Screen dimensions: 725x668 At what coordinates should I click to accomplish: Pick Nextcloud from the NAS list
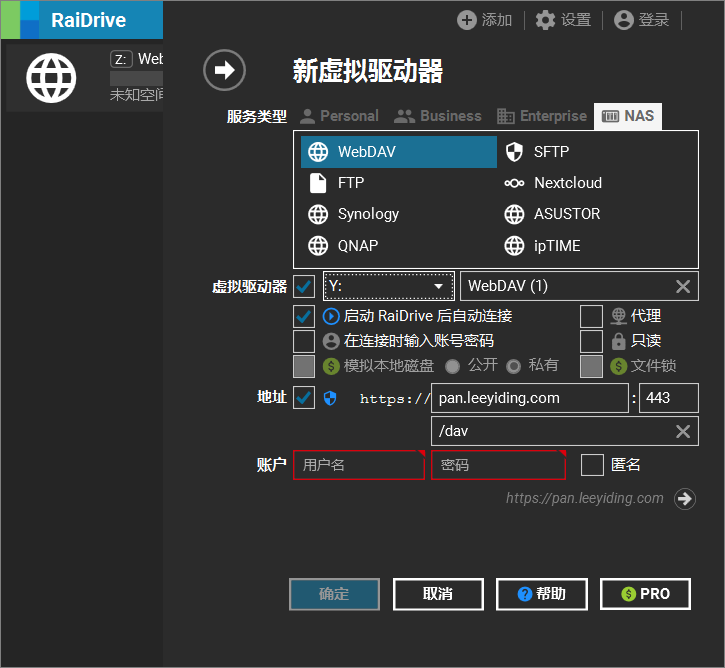[567, 183]
